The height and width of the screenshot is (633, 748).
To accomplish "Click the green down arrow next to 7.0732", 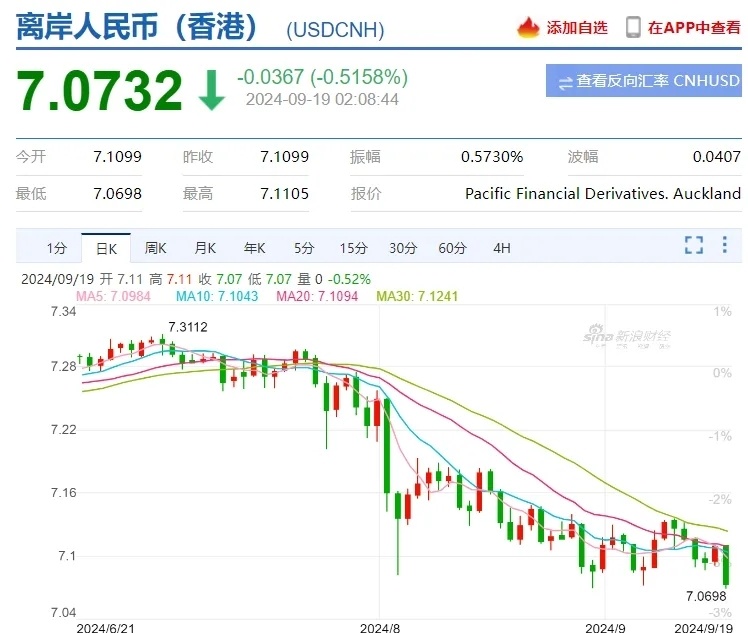I will pyautogui.click(x=212, y=89).
